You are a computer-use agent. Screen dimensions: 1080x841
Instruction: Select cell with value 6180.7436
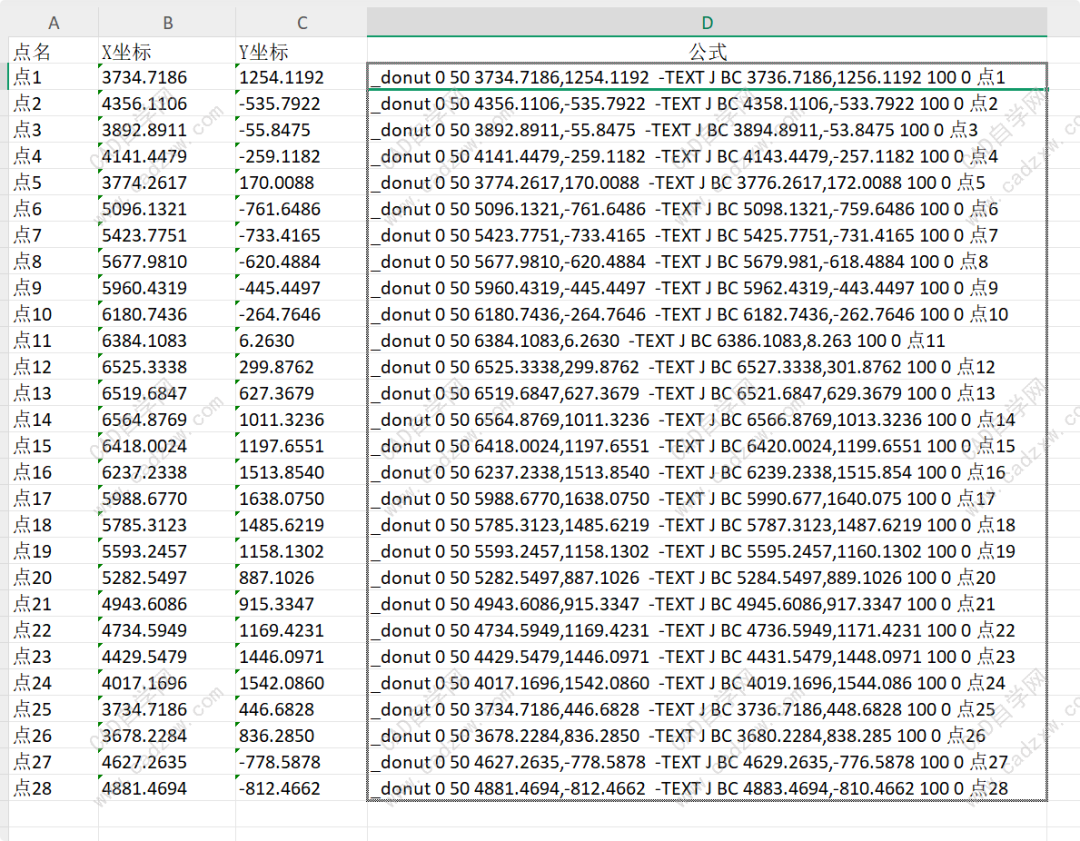coord(167,314)
